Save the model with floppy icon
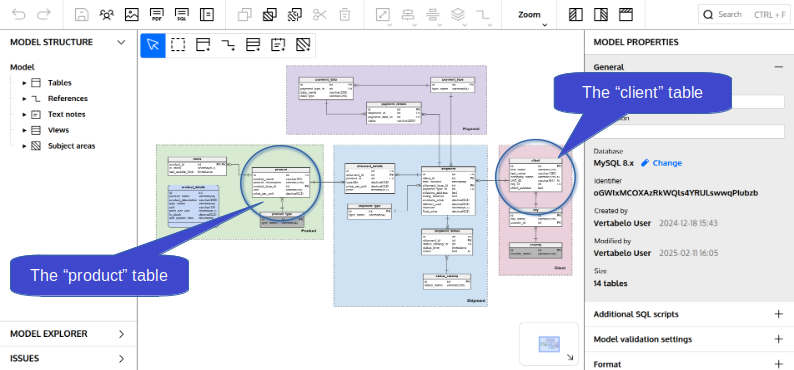This screenshot has width=794, height=370. (x=82, y=15)
